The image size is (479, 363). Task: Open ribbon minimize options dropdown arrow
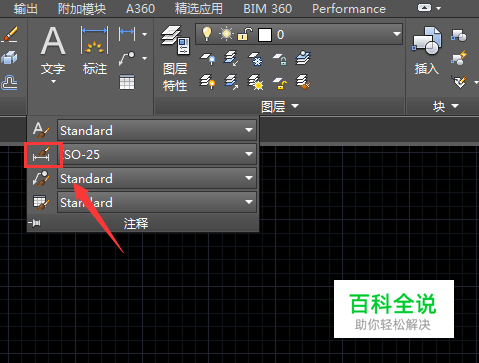click(438, 8)
